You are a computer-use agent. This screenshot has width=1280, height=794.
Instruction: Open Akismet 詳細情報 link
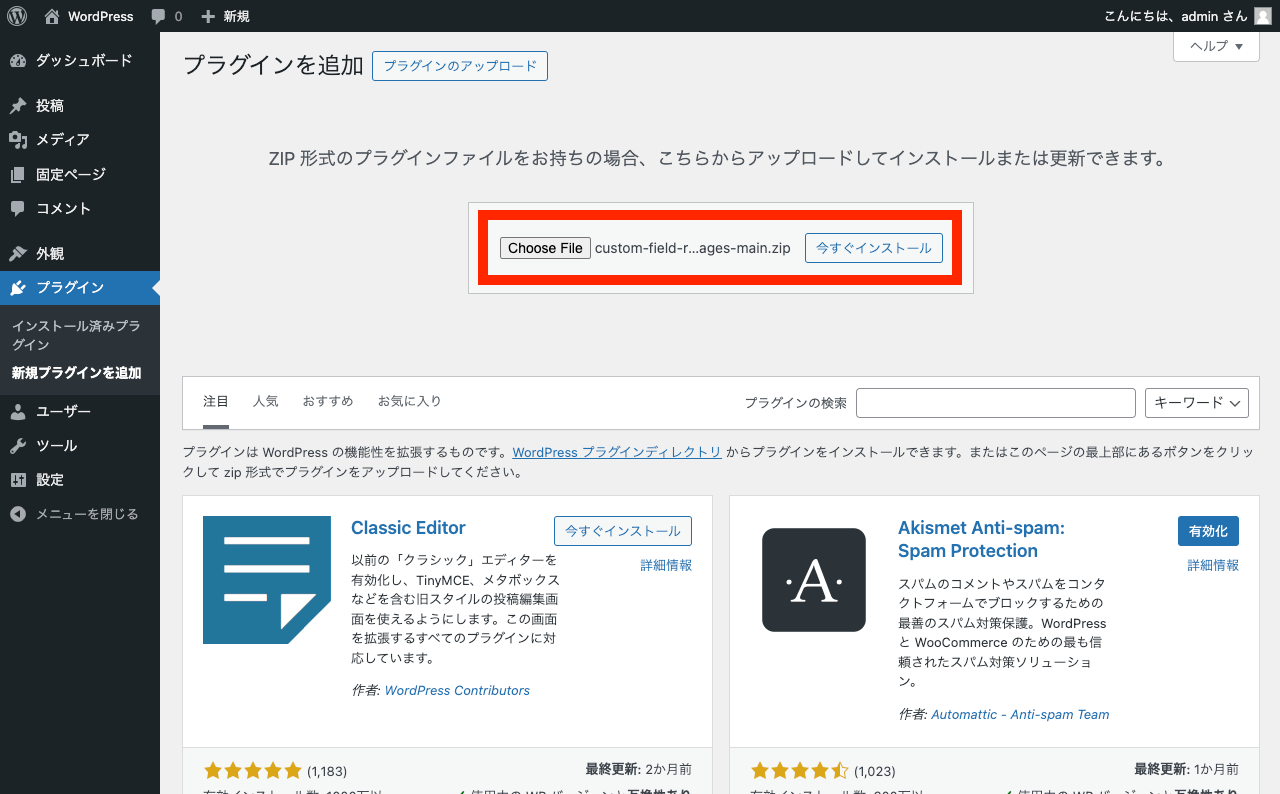(1213, 565)
